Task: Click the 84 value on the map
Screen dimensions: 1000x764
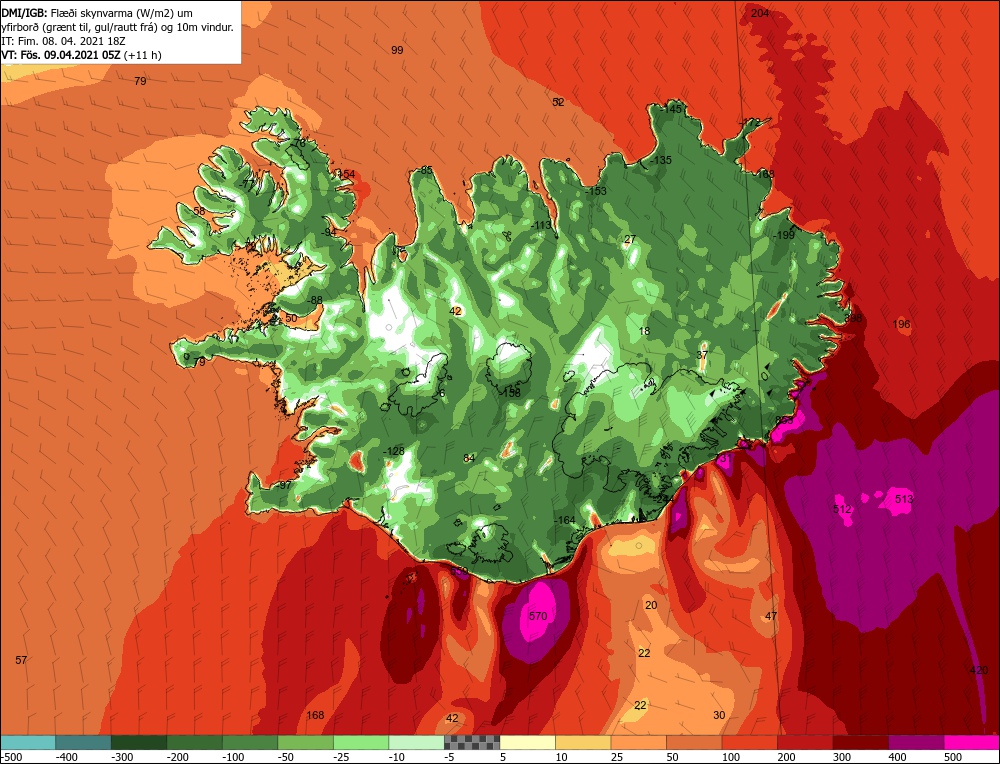Action: (469, 458)
